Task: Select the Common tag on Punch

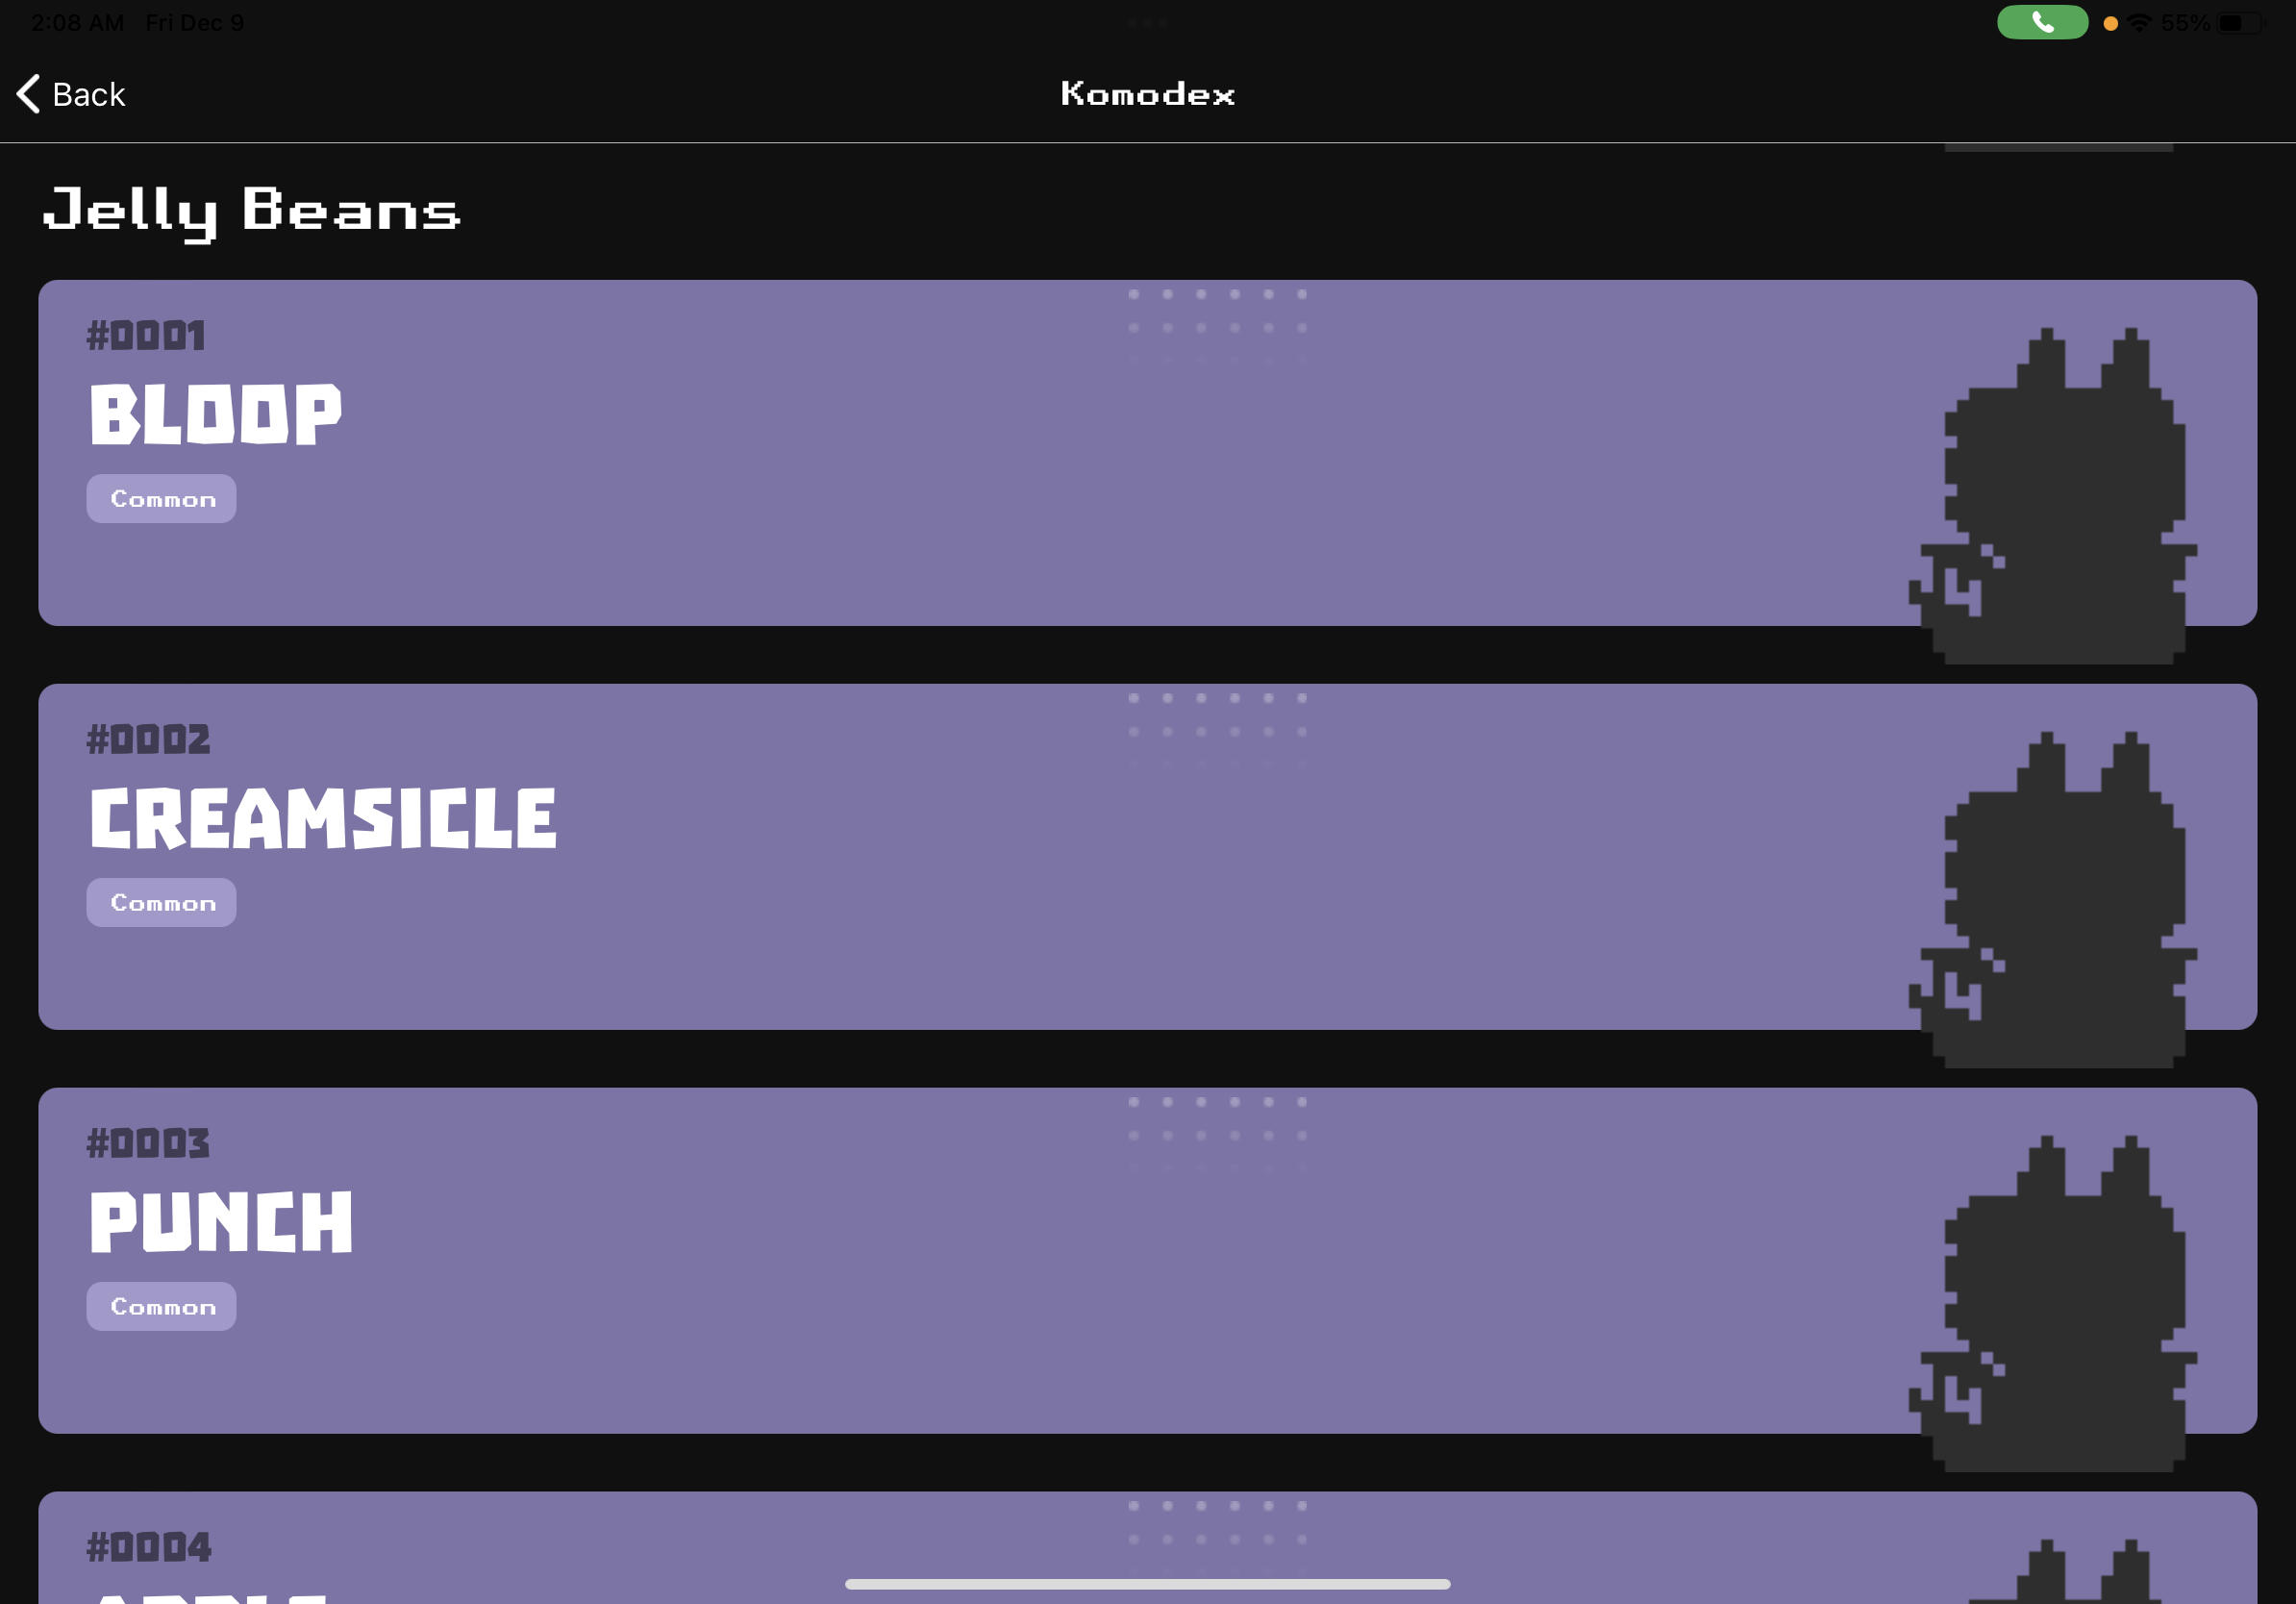Action: 161,1306
